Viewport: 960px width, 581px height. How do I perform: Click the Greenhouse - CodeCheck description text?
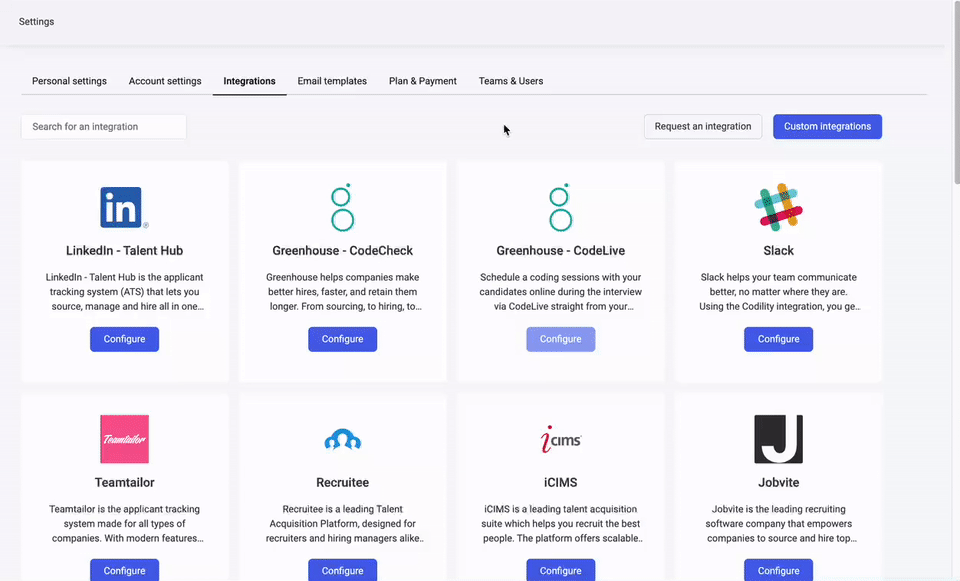point(342,292)
